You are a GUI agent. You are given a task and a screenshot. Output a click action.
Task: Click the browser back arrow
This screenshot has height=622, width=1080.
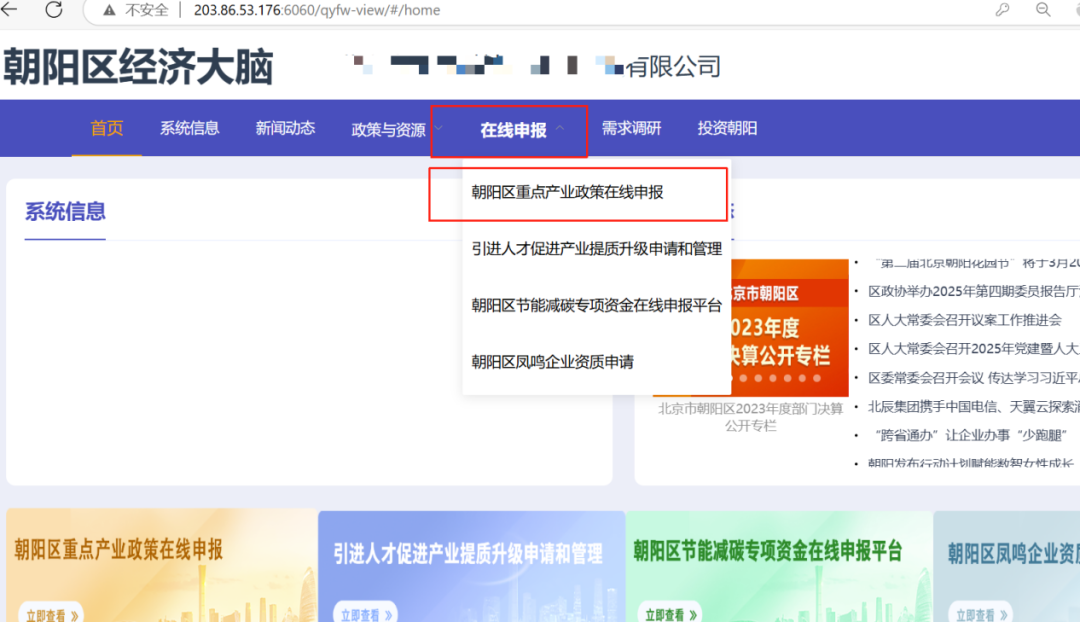pos(9,10)
